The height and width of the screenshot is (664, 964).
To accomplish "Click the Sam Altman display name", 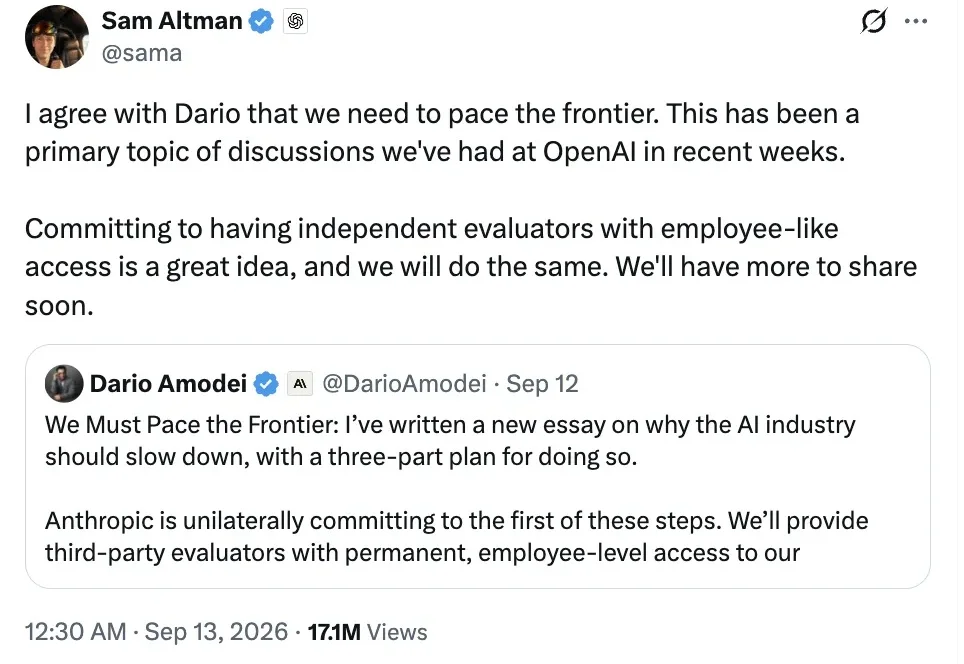I will pos(172,21).
